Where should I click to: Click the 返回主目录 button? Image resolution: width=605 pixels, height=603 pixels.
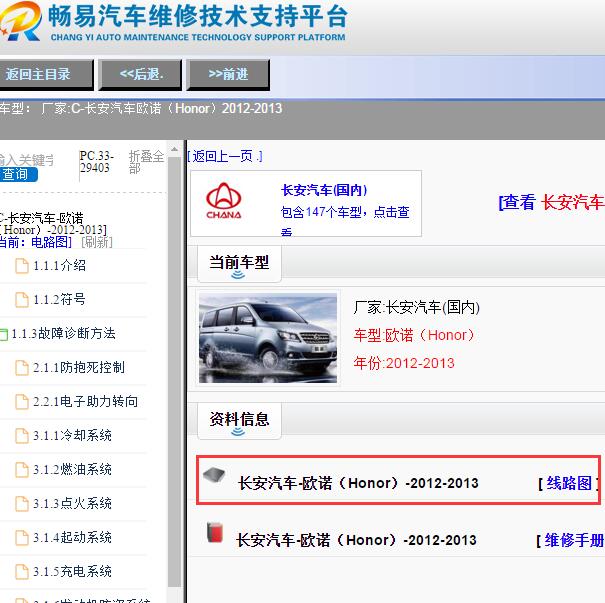(46, 74)
